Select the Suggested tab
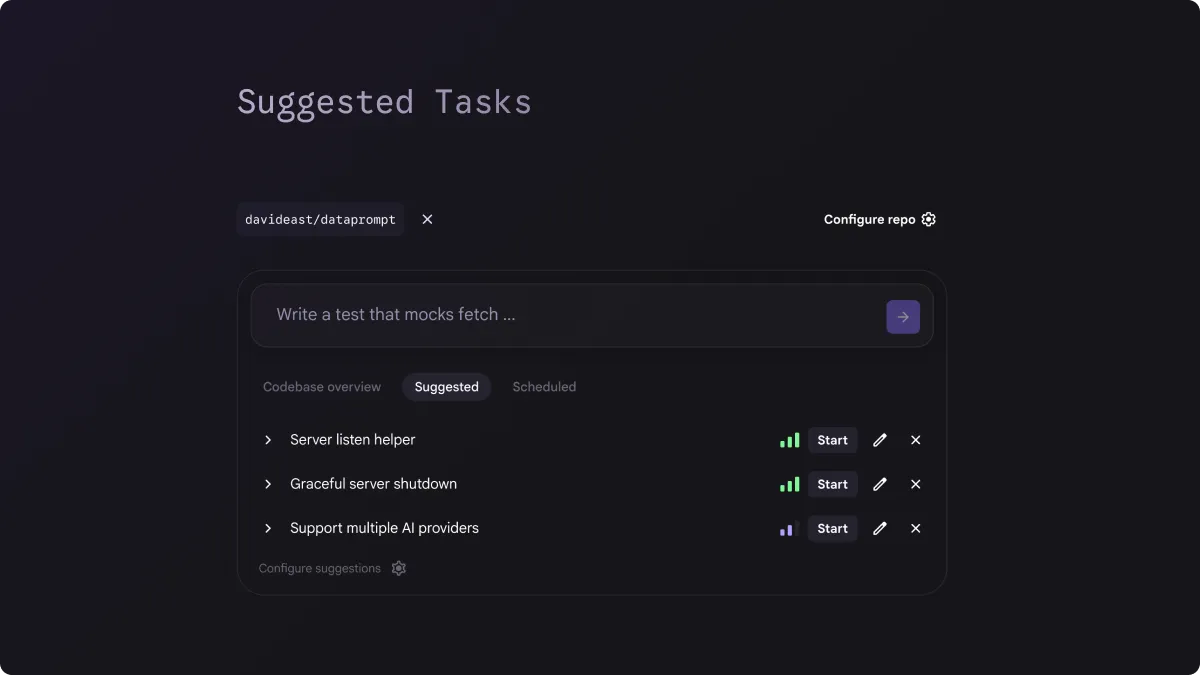Image resolution: width=1200 pixels, height=675 pixels. (446, 386)
